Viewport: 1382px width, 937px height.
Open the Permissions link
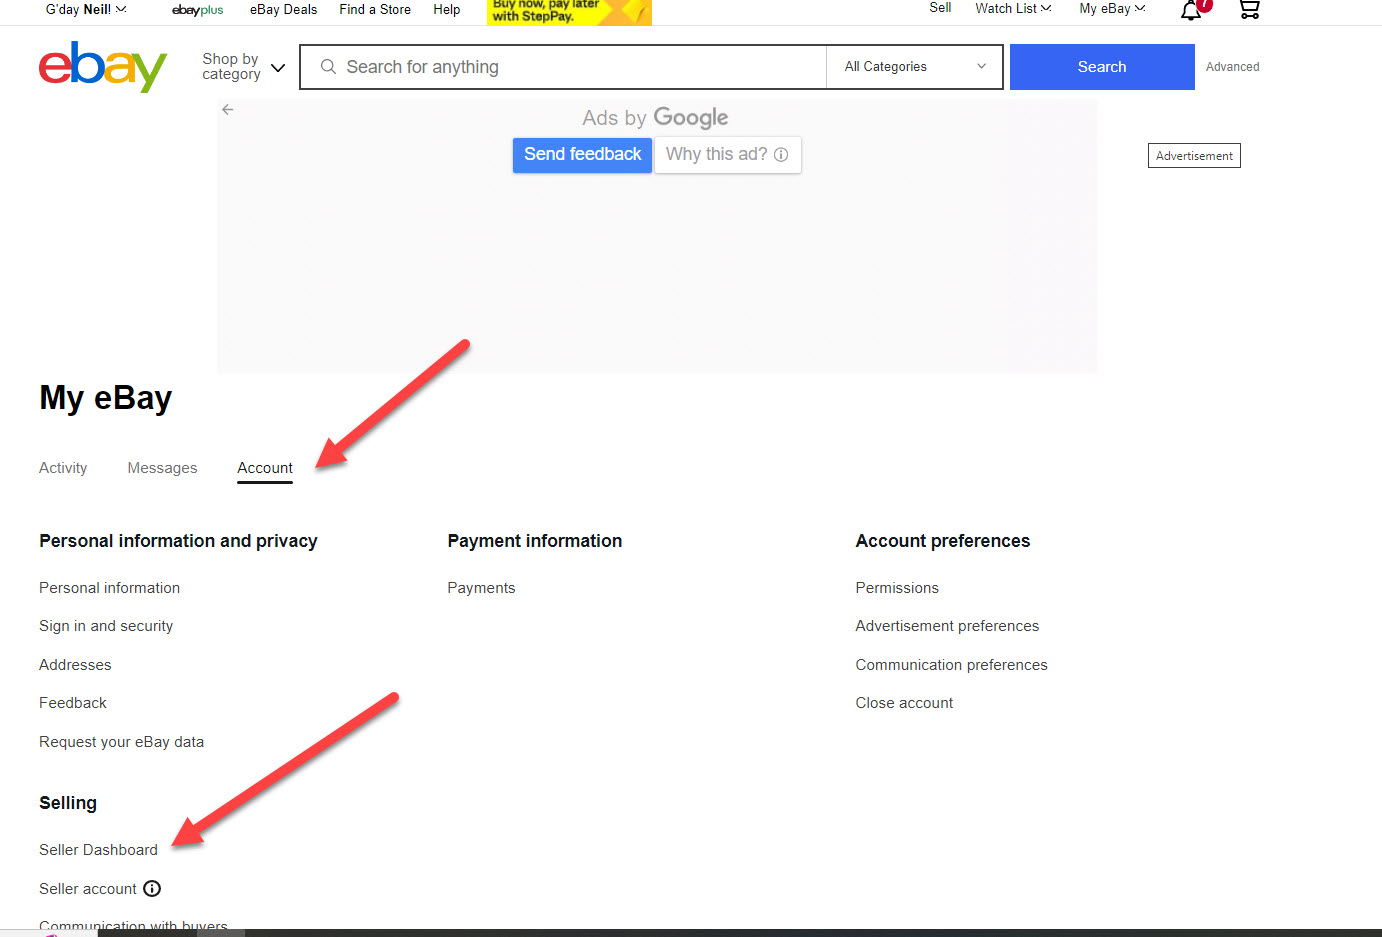click(897, 588)
